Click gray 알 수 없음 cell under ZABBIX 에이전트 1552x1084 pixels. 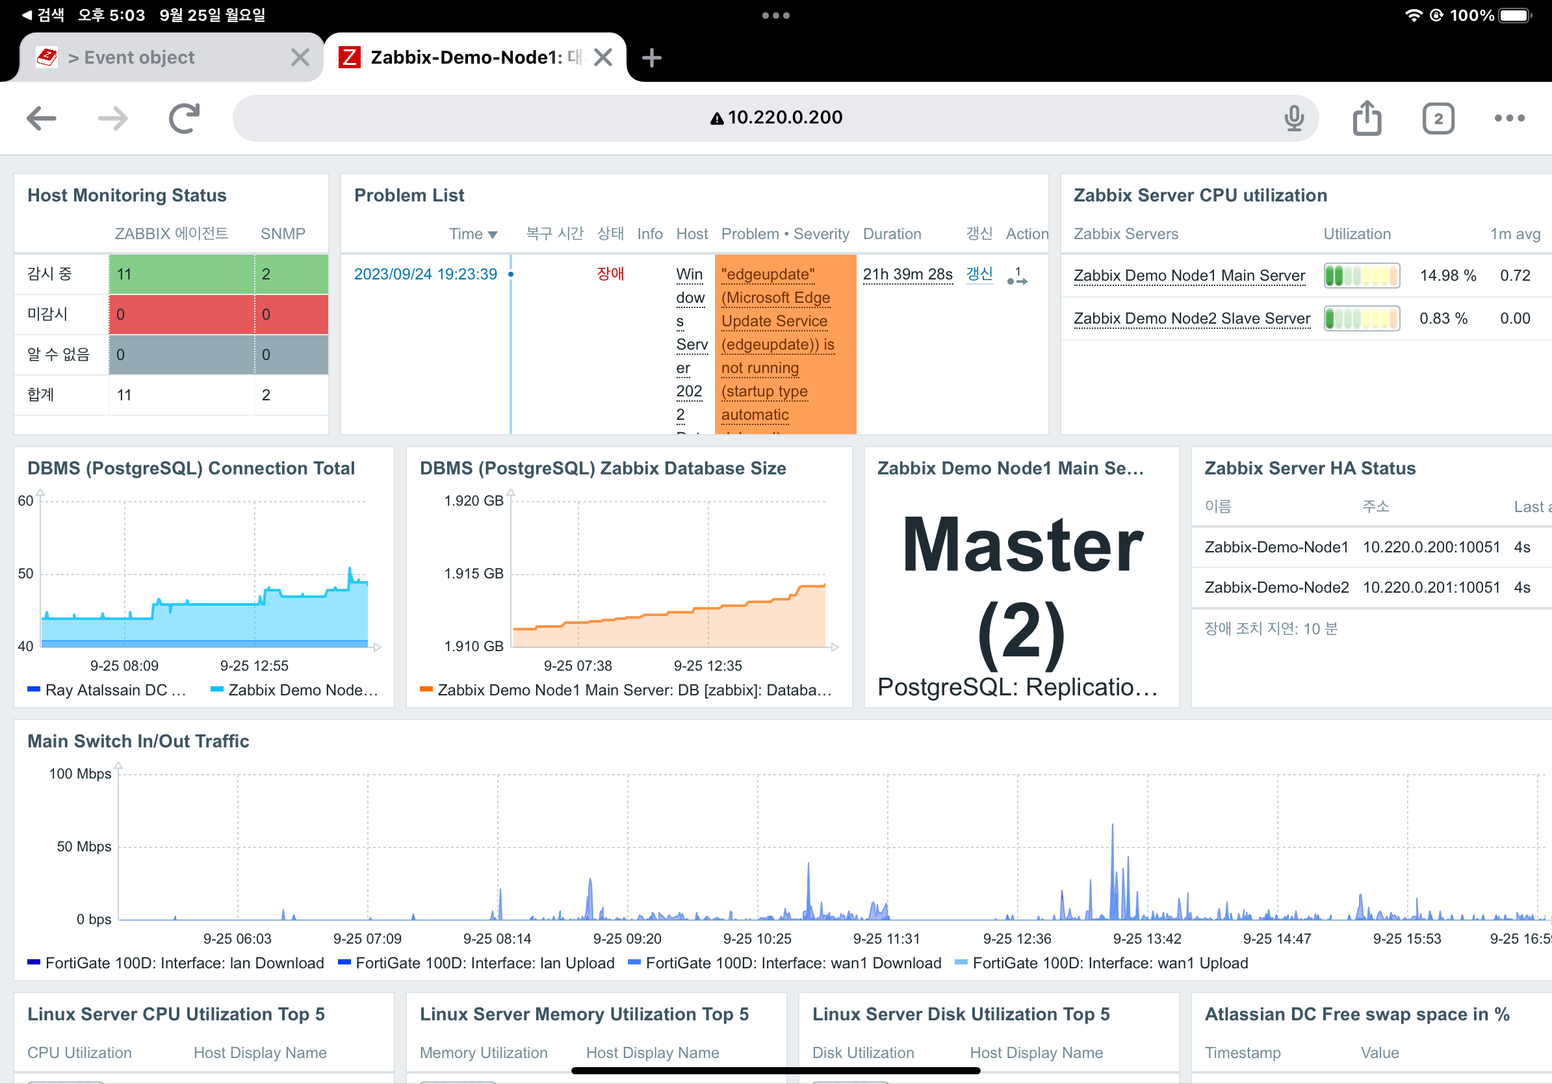coord(181,354)
